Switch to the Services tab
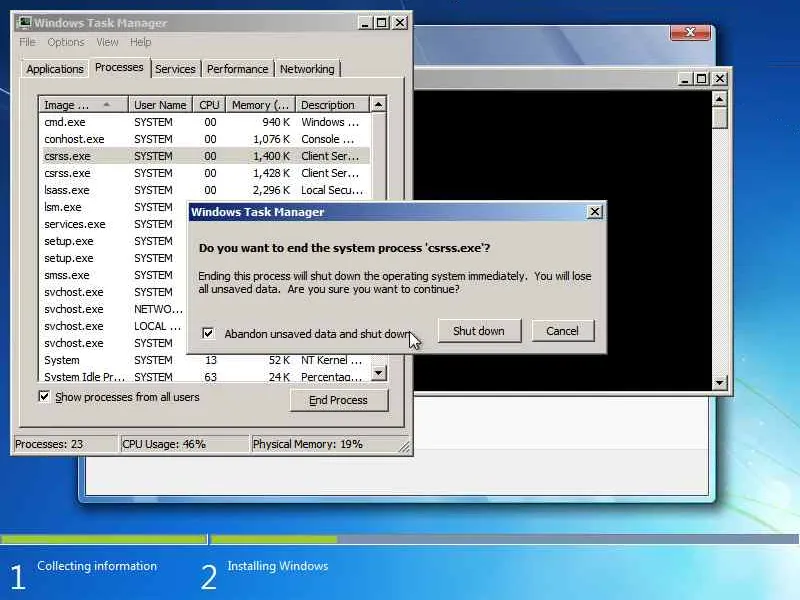Viewport: 800px width, 600px height. coord(175,69)
